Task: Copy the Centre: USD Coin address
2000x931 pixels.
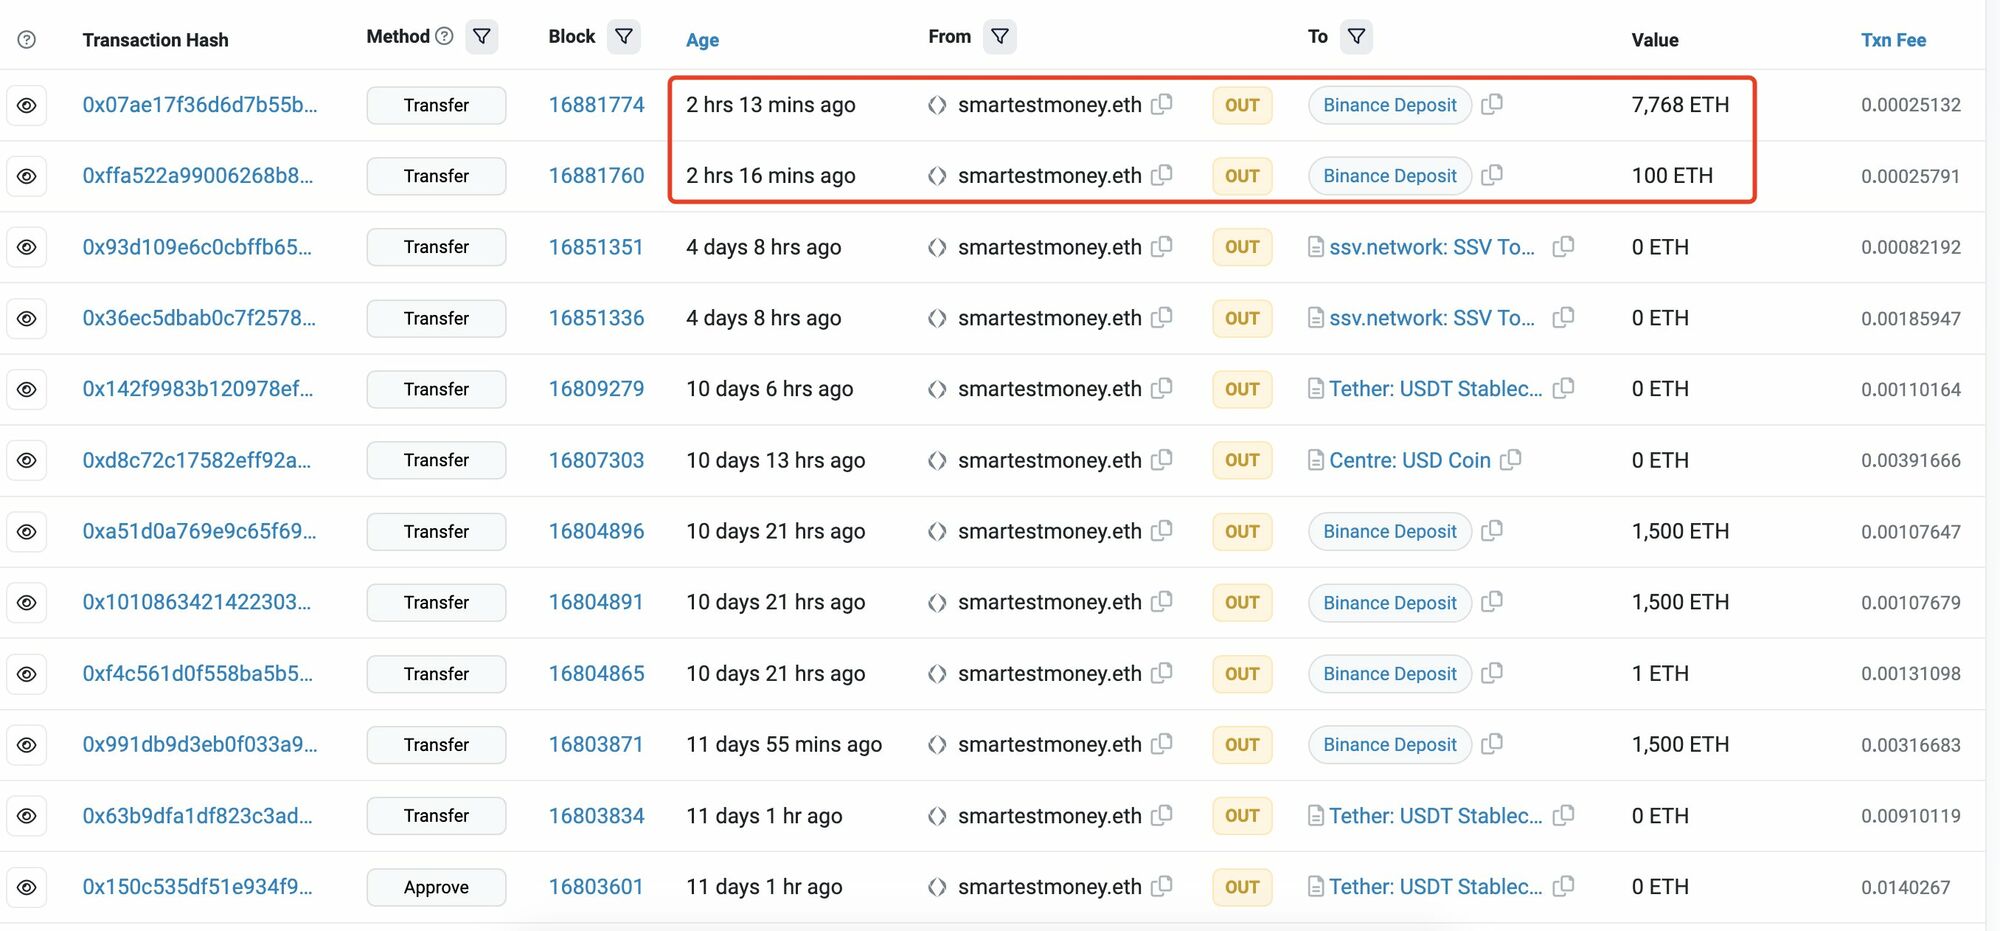Action: 1511,459
